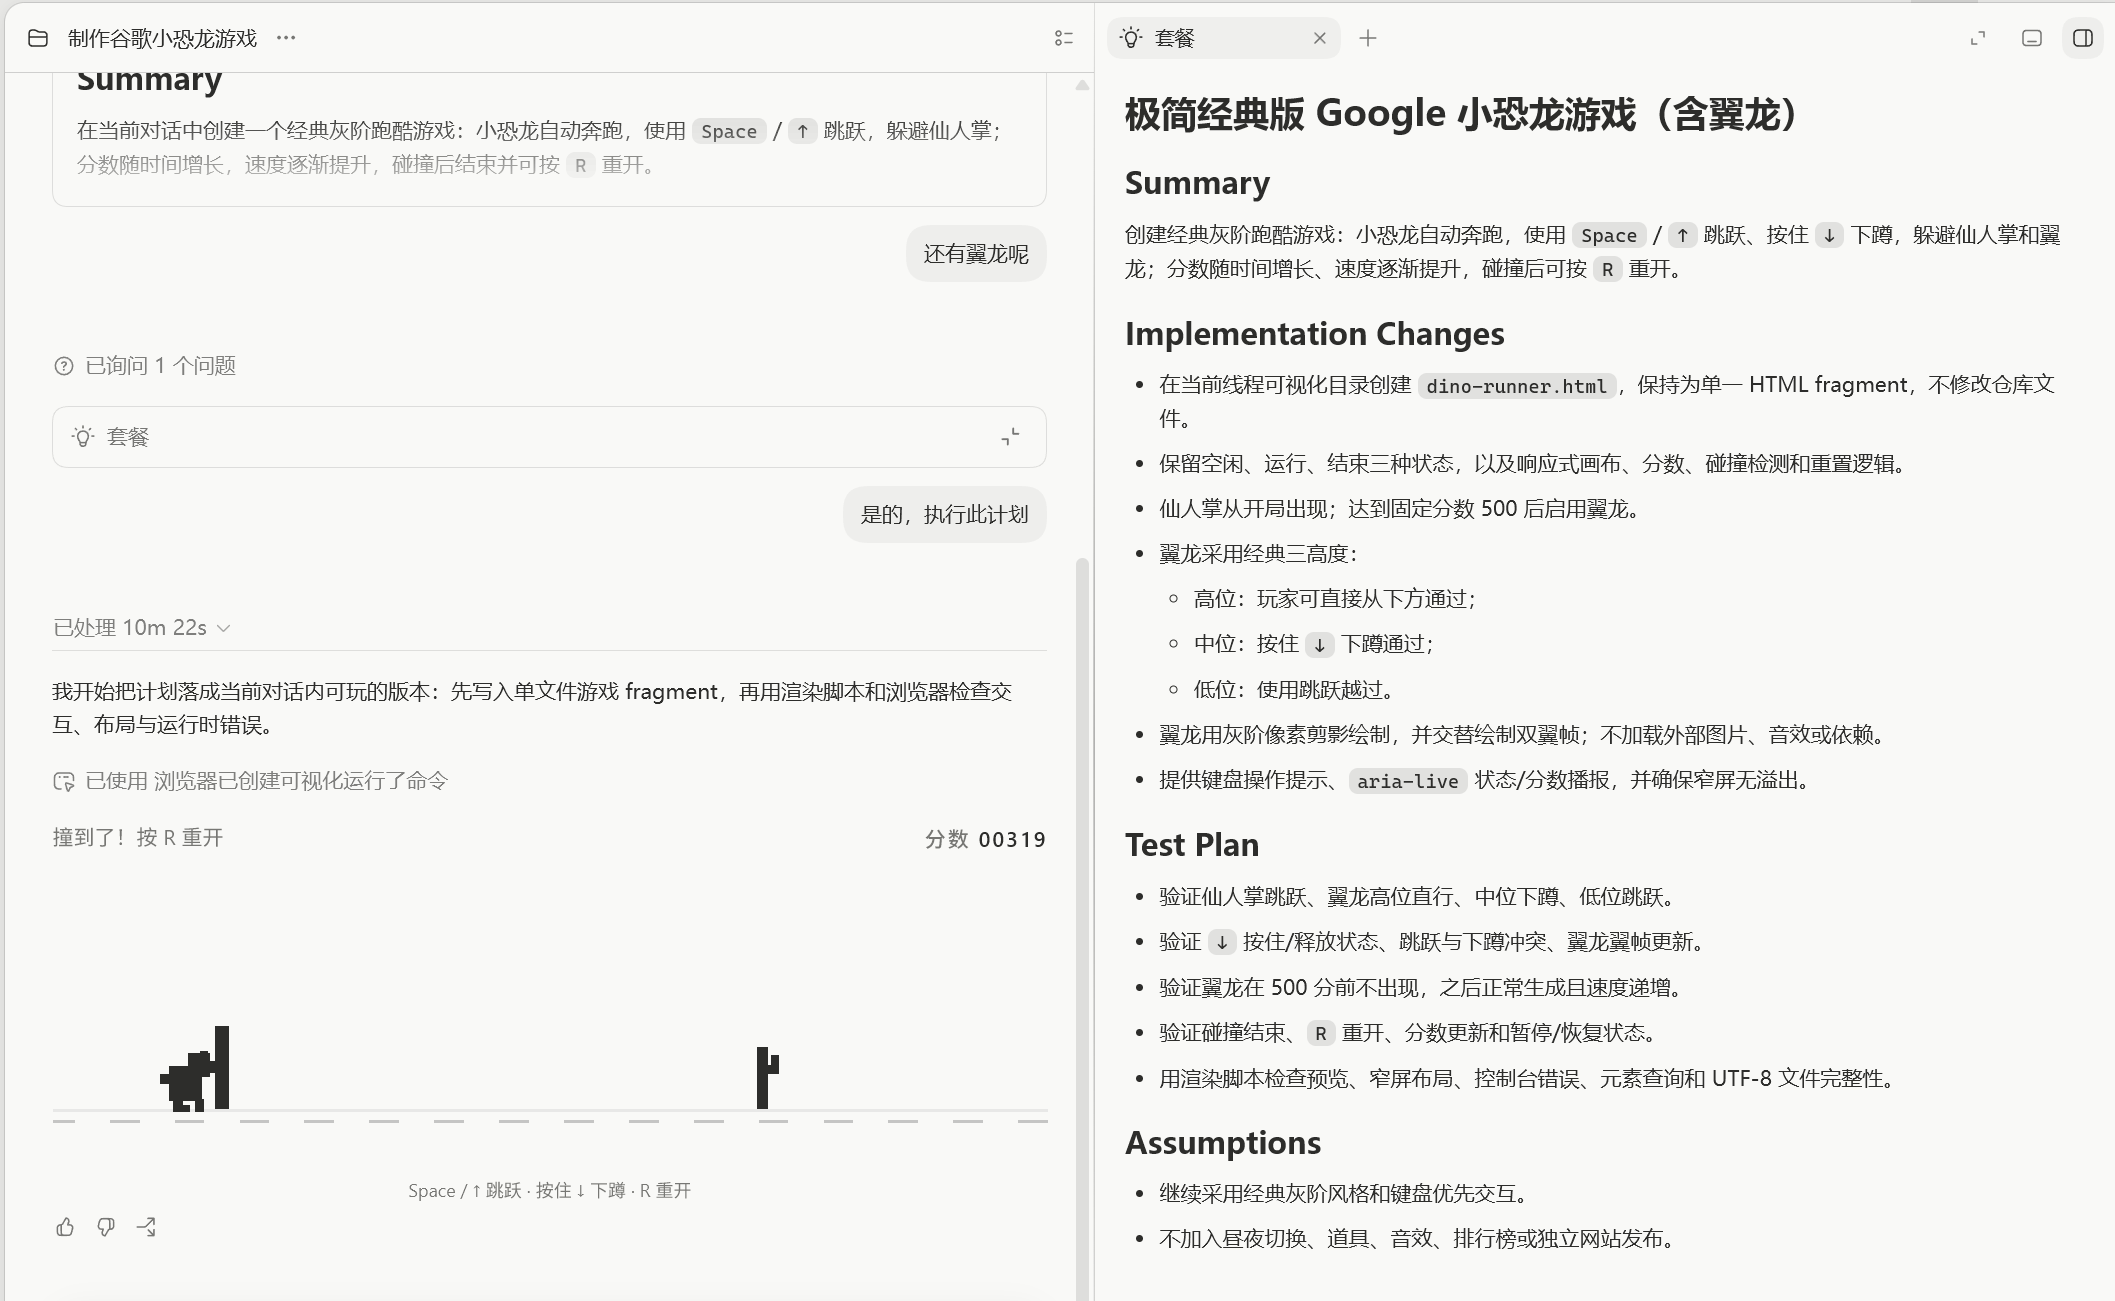Collapse the 套餐 plan card in the chat
The image size is (2115, 1301).
(x=1011, y=437)
